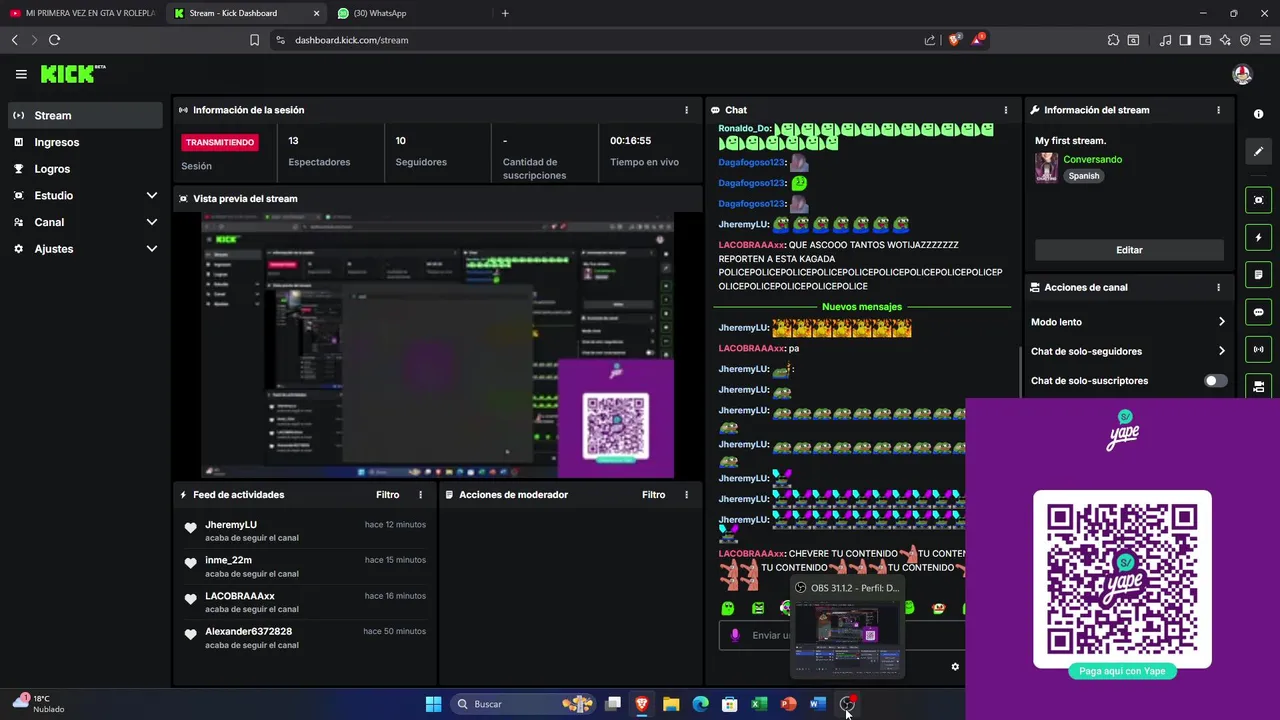
Task: Click Filtro in Feed de actividades
Action: (x=387, y=495)
